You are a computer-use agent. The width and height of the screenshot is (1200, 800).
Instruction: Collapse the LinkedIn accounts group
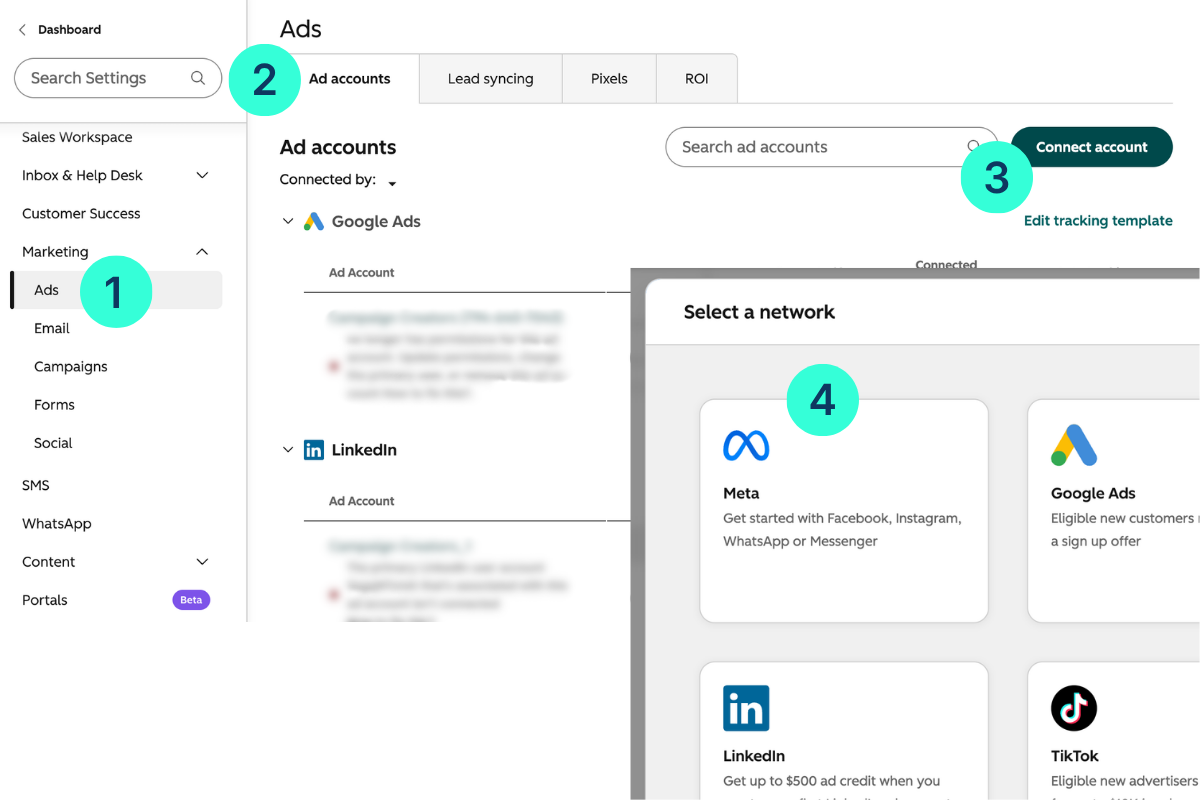tap(288, 450)
